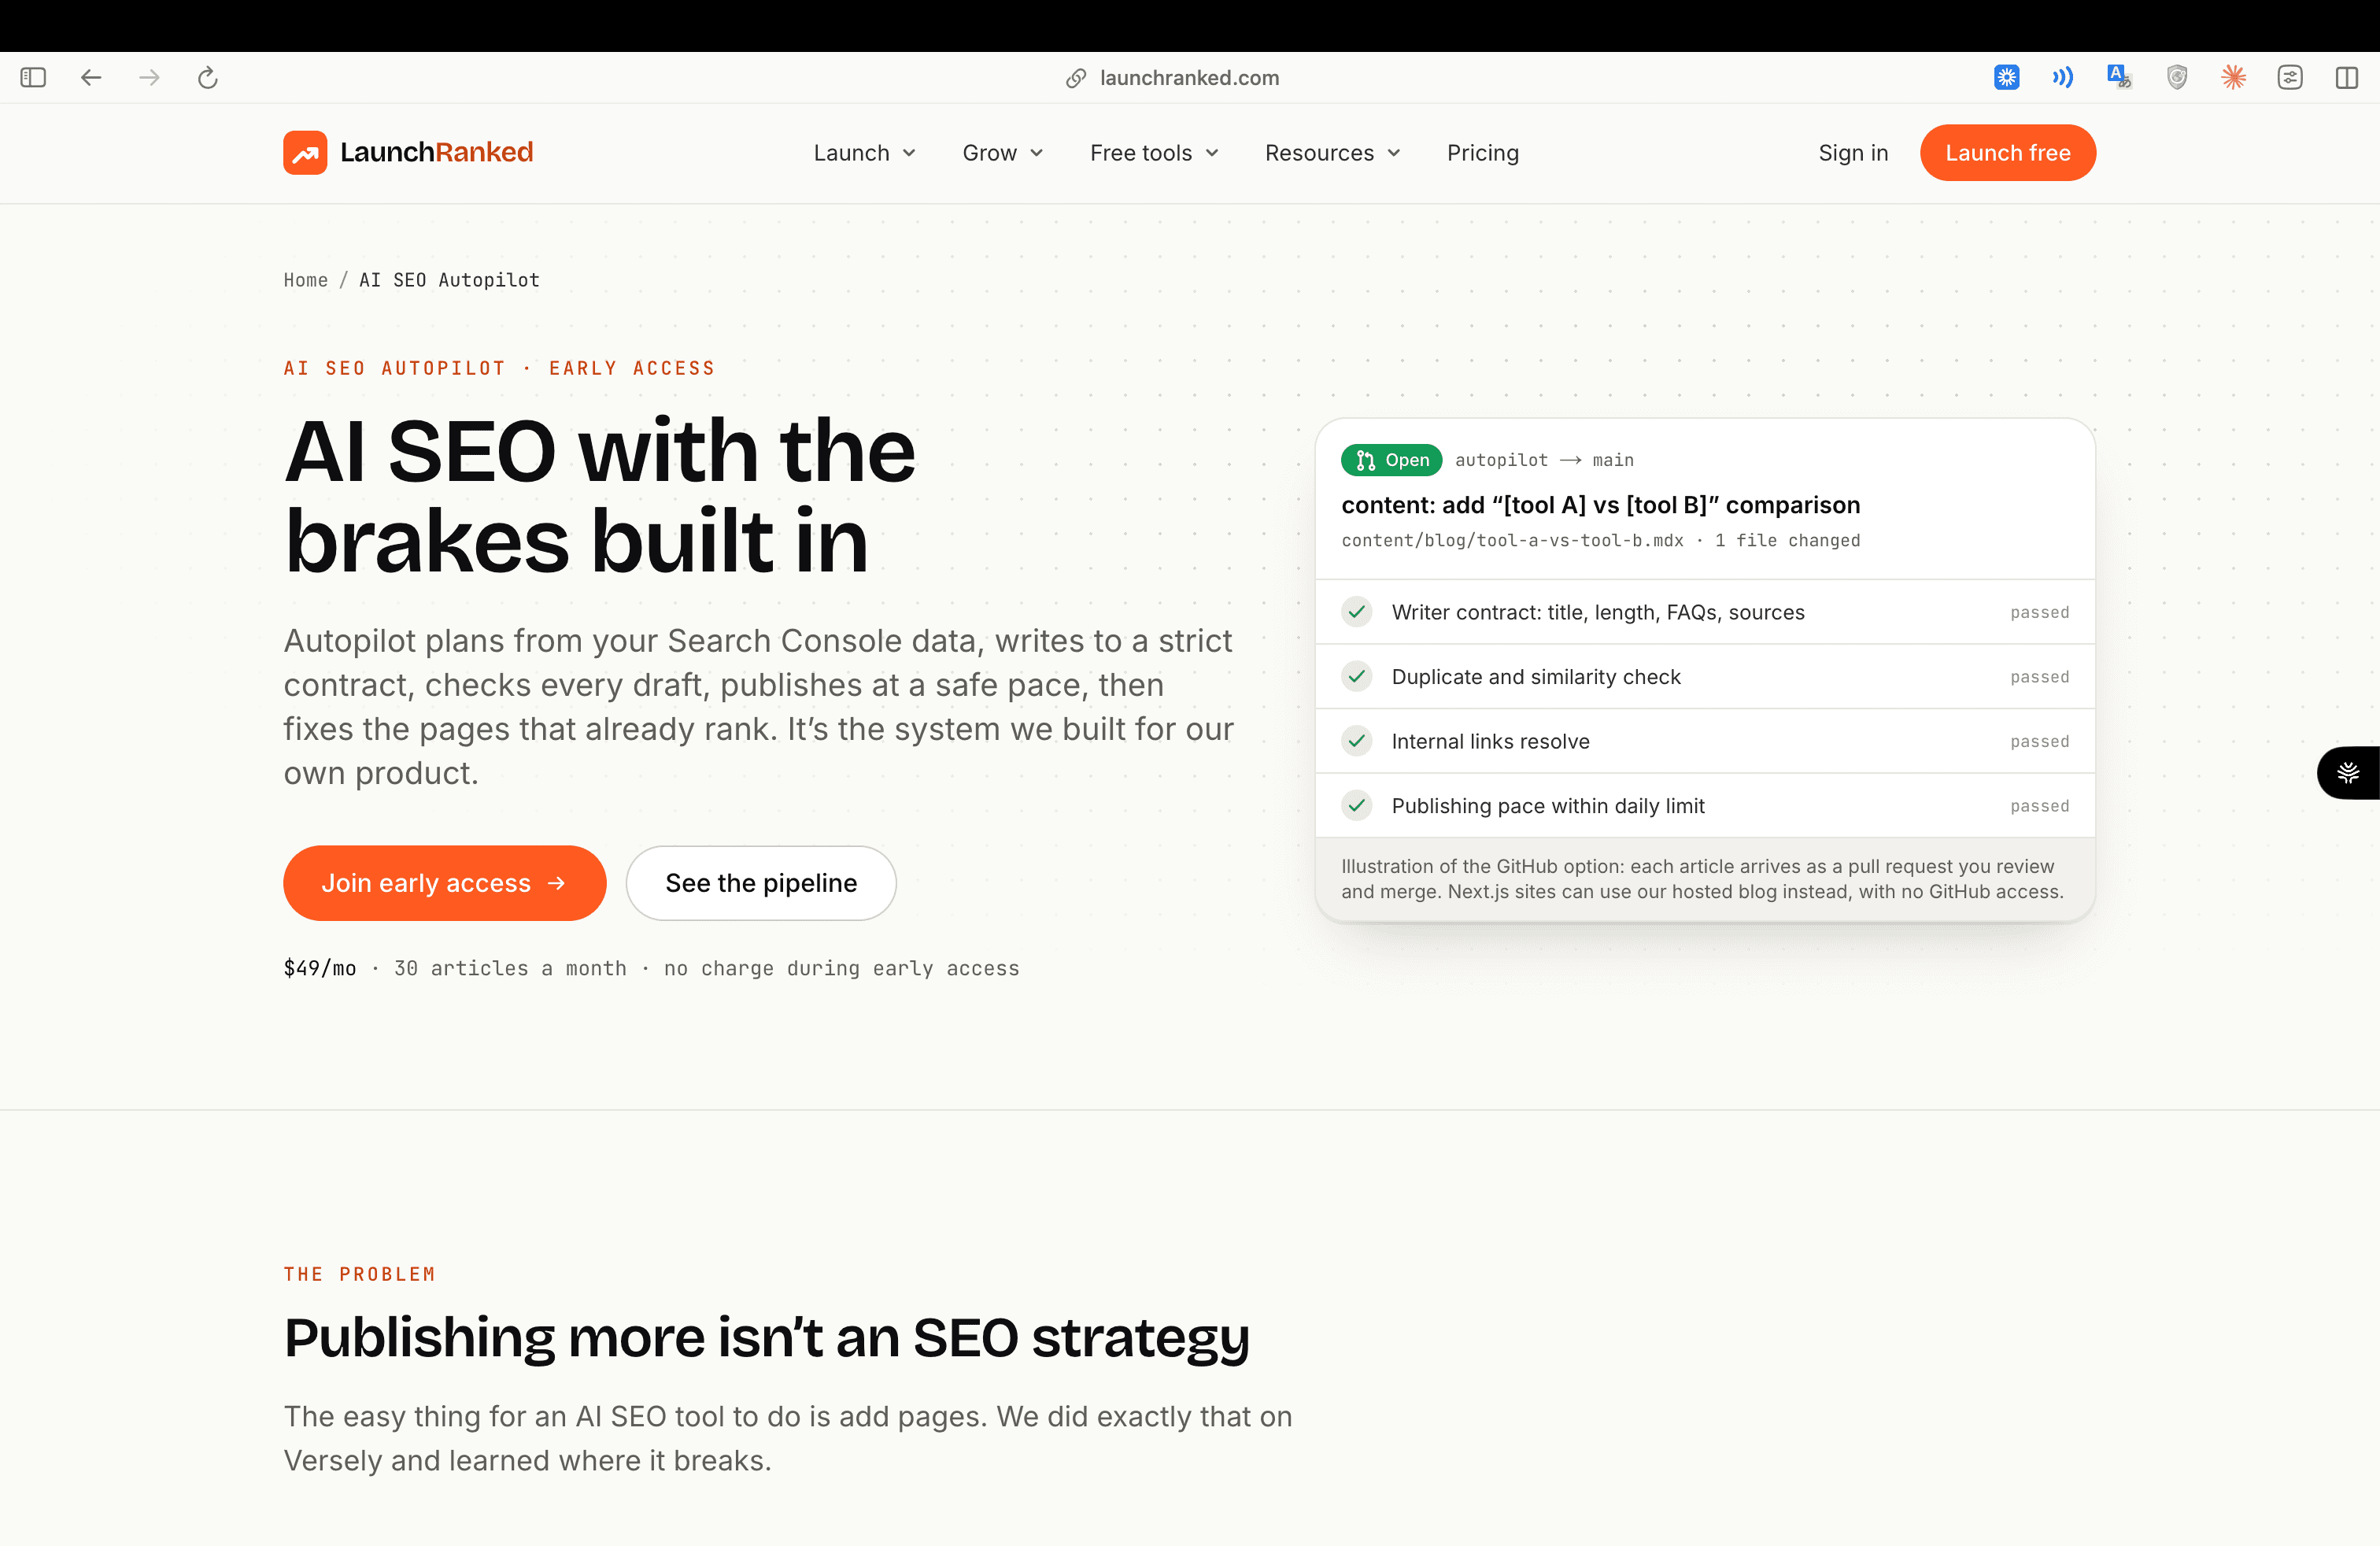Click the autopilot → main branch label

click(1544, 460)
